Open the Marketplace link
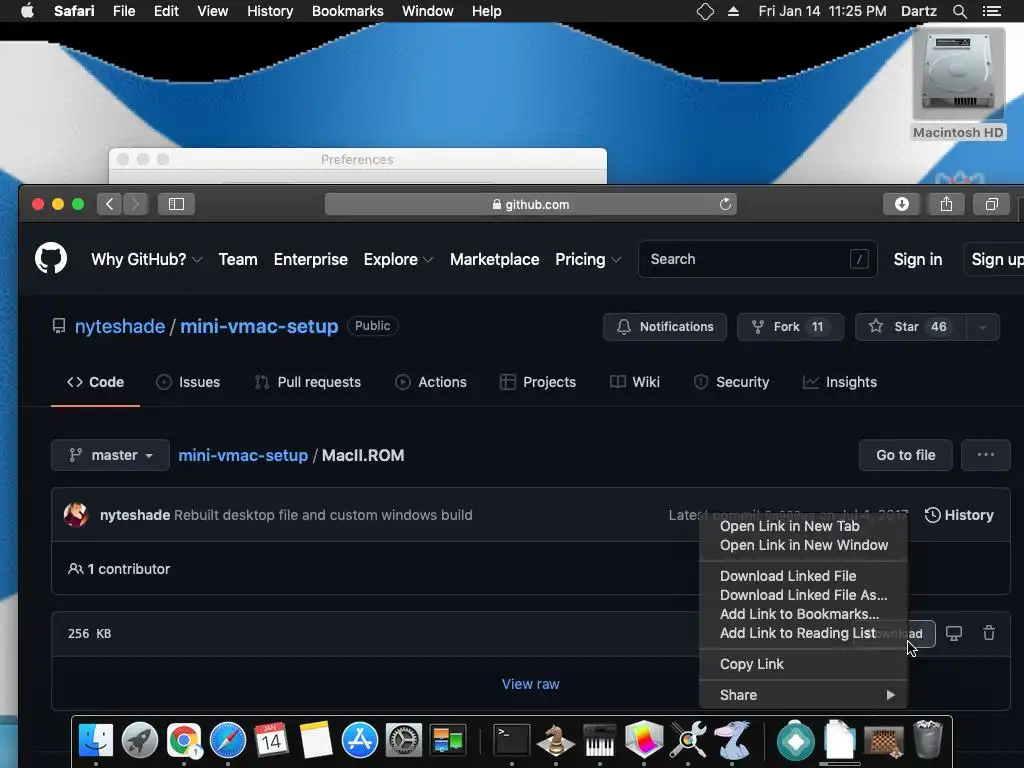1024x768 pixels. point(494,259)
